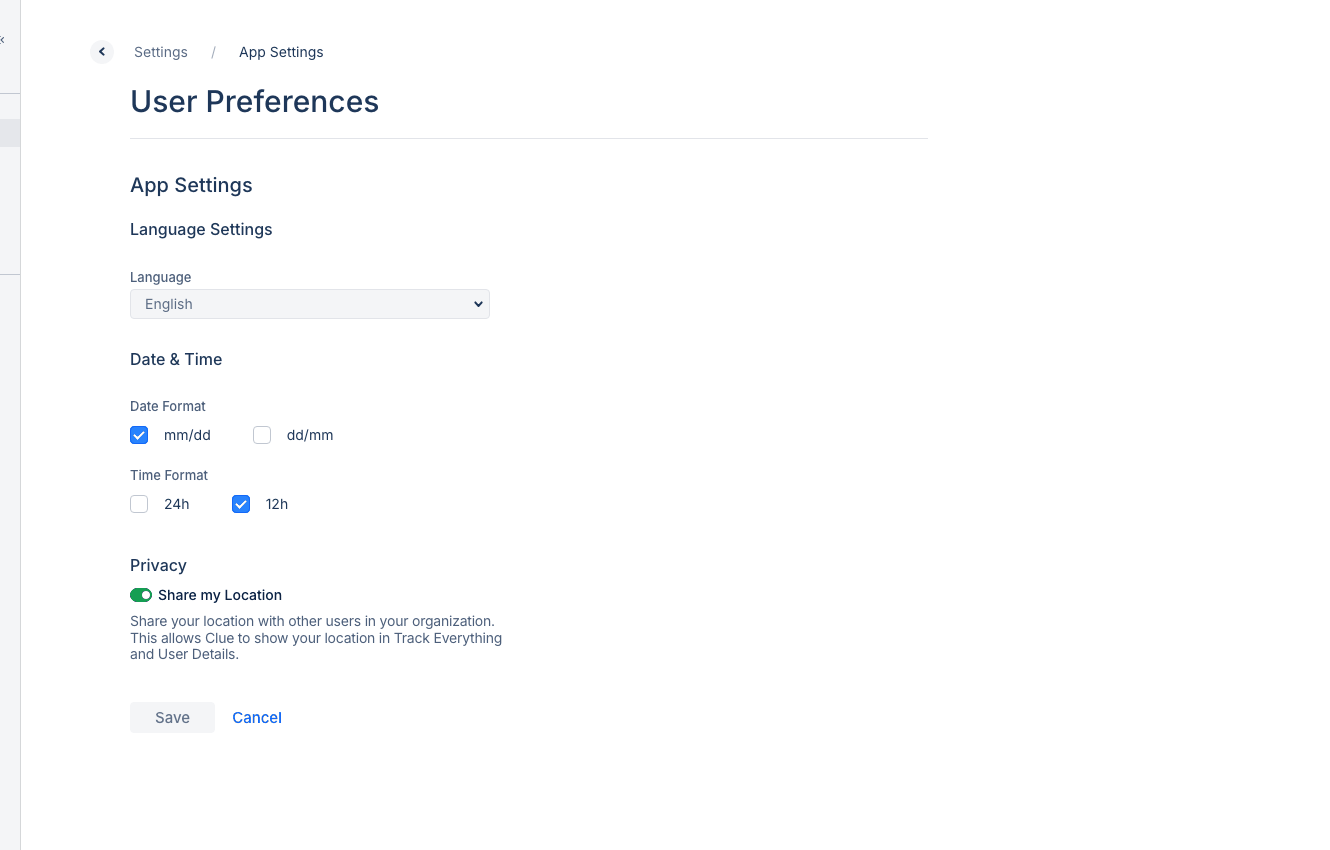1330x850 pixels.
Task: Click the User Preferences page title
Action: click(254, 101)
